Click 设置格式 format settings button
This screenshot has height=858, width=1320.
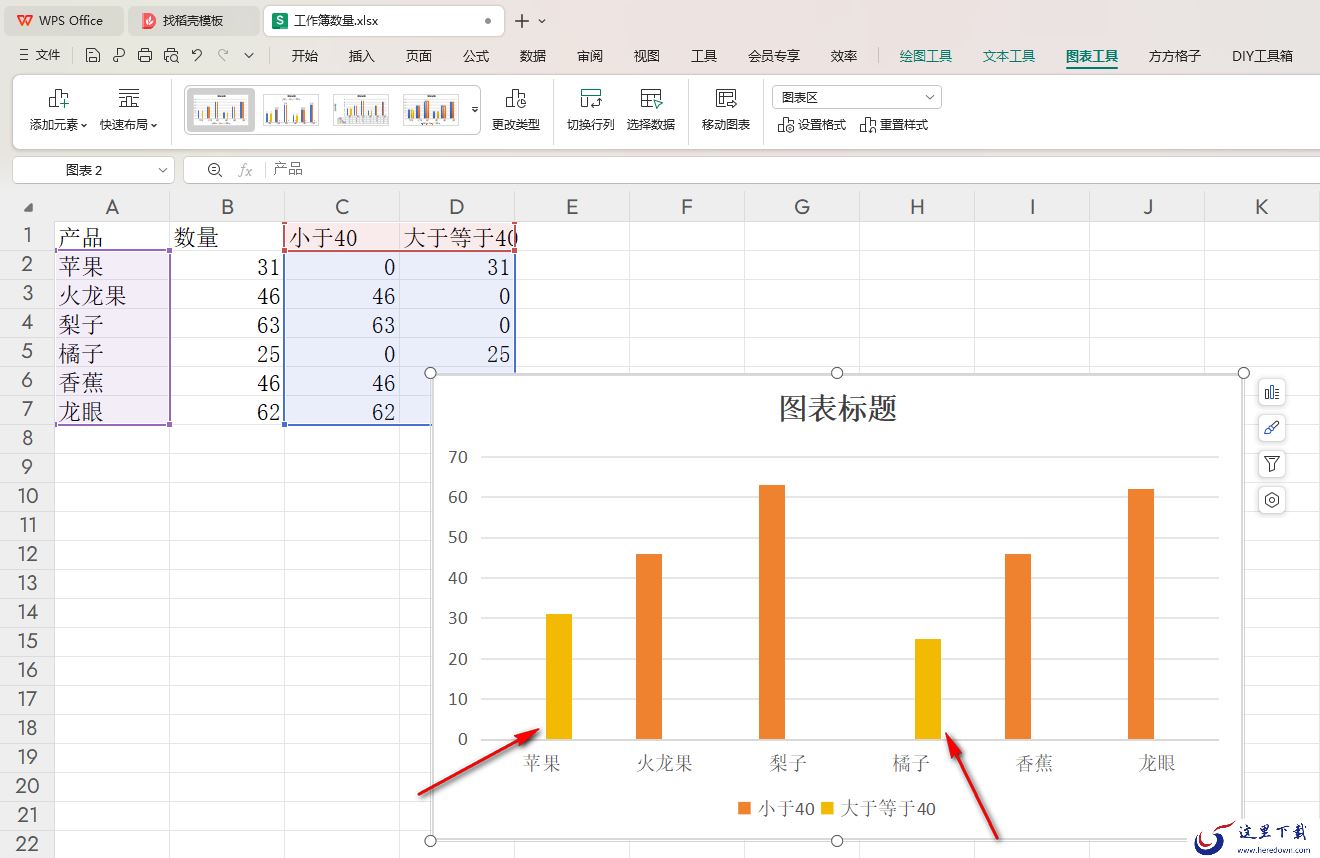(812, 125)
